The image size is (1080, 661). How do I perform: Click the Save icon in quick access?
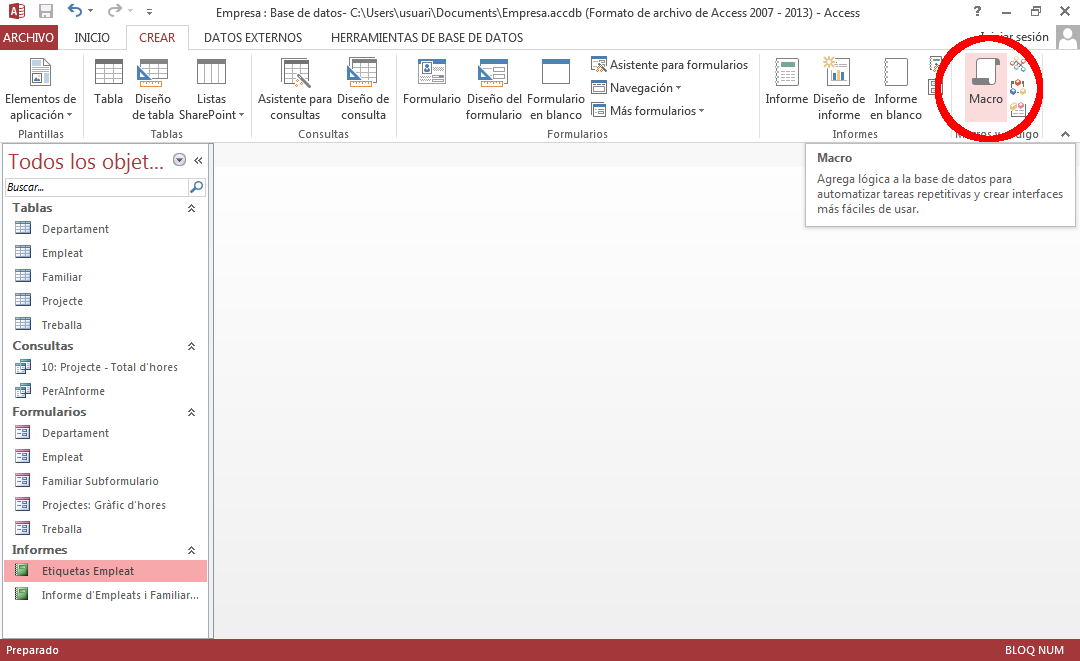(x=46, y=12)
